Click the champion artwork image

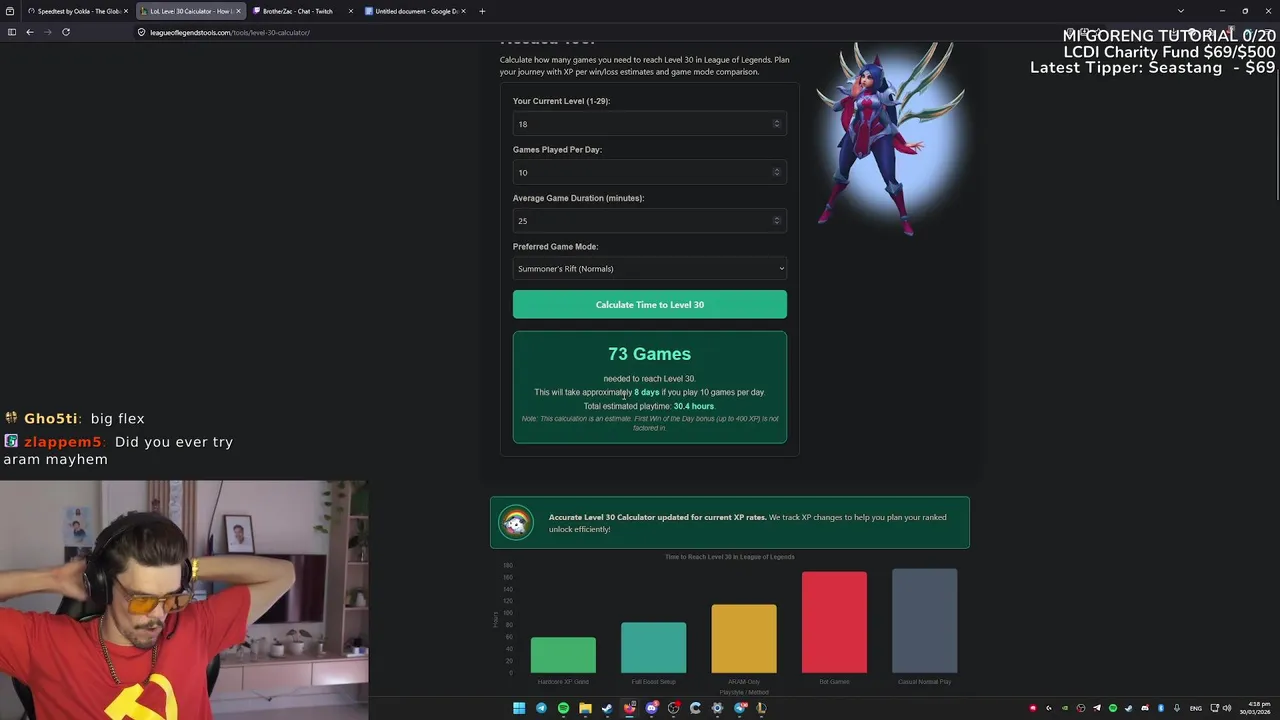[890, 138]
